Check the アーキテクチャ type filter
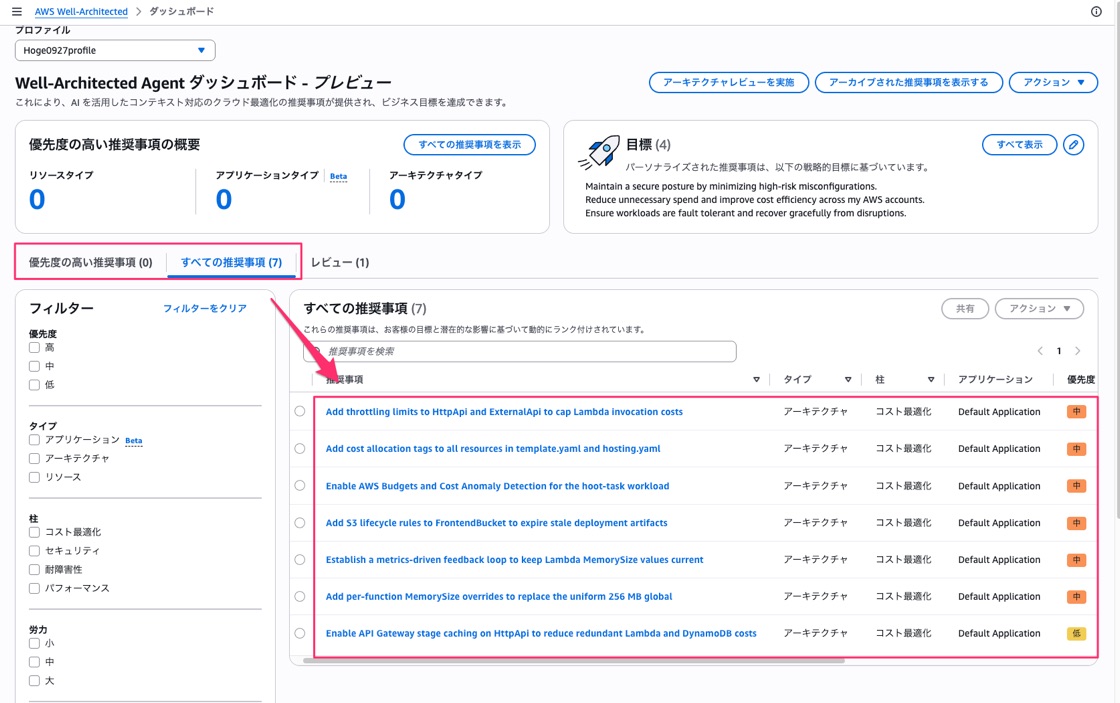Screen dimensions: 1120x703 click(34, 458)
